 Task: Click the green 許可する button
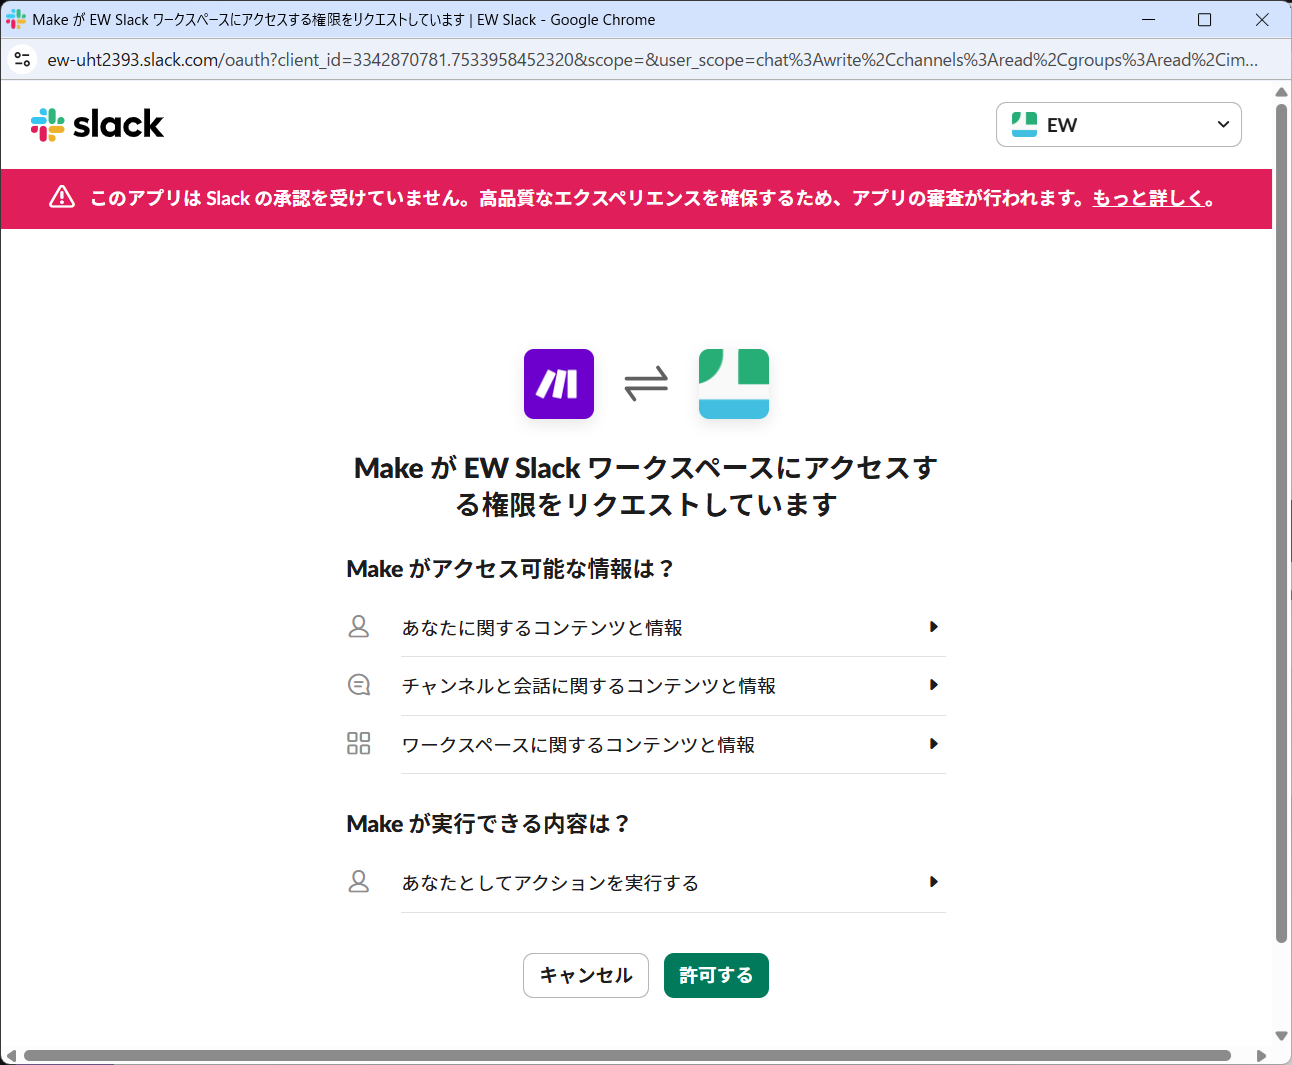[716, 975]
